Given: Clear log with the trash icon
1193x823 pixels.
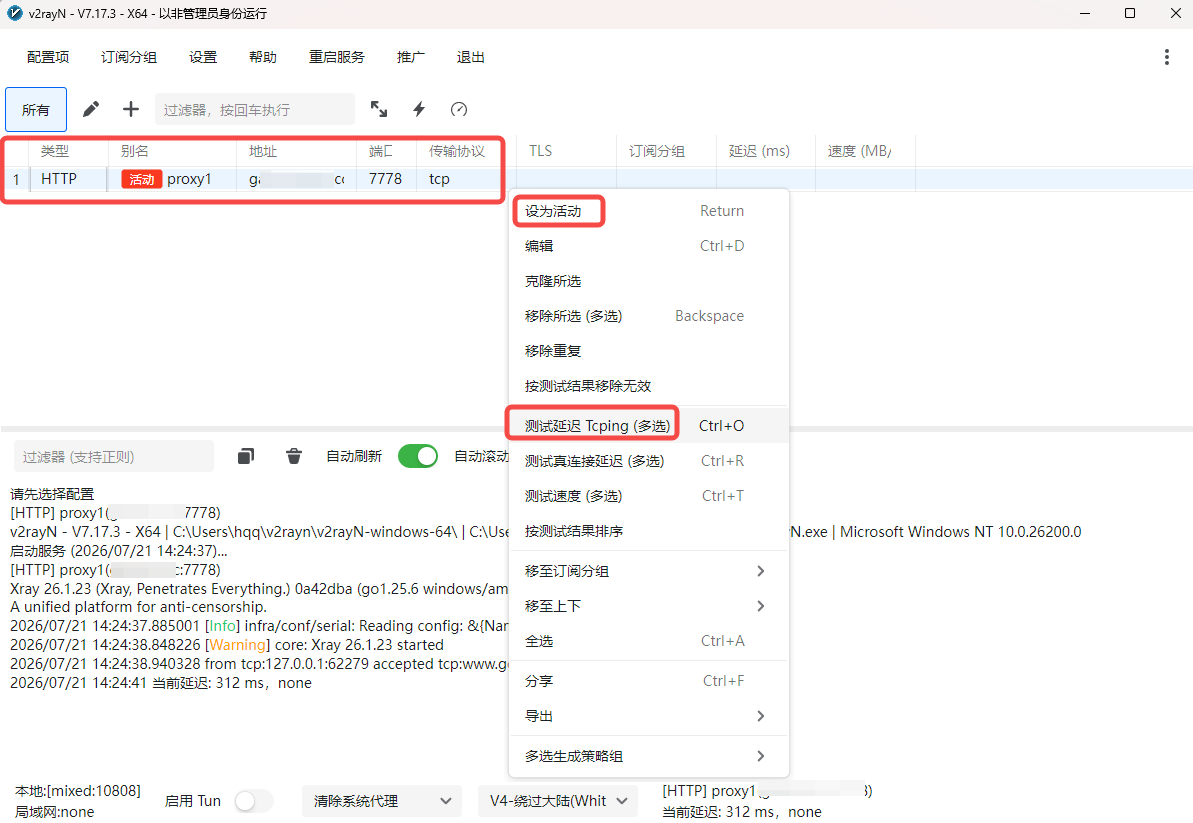Looking at the screenshot, I should click(x=294, y=456).
